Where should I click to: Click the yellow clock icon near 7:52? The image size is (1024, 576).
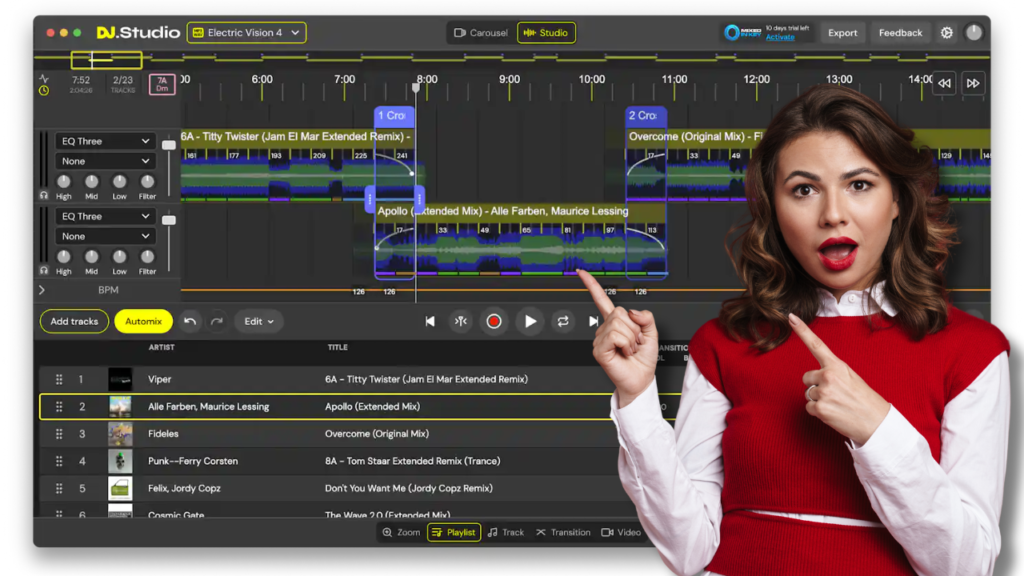[x=44, y=90]
